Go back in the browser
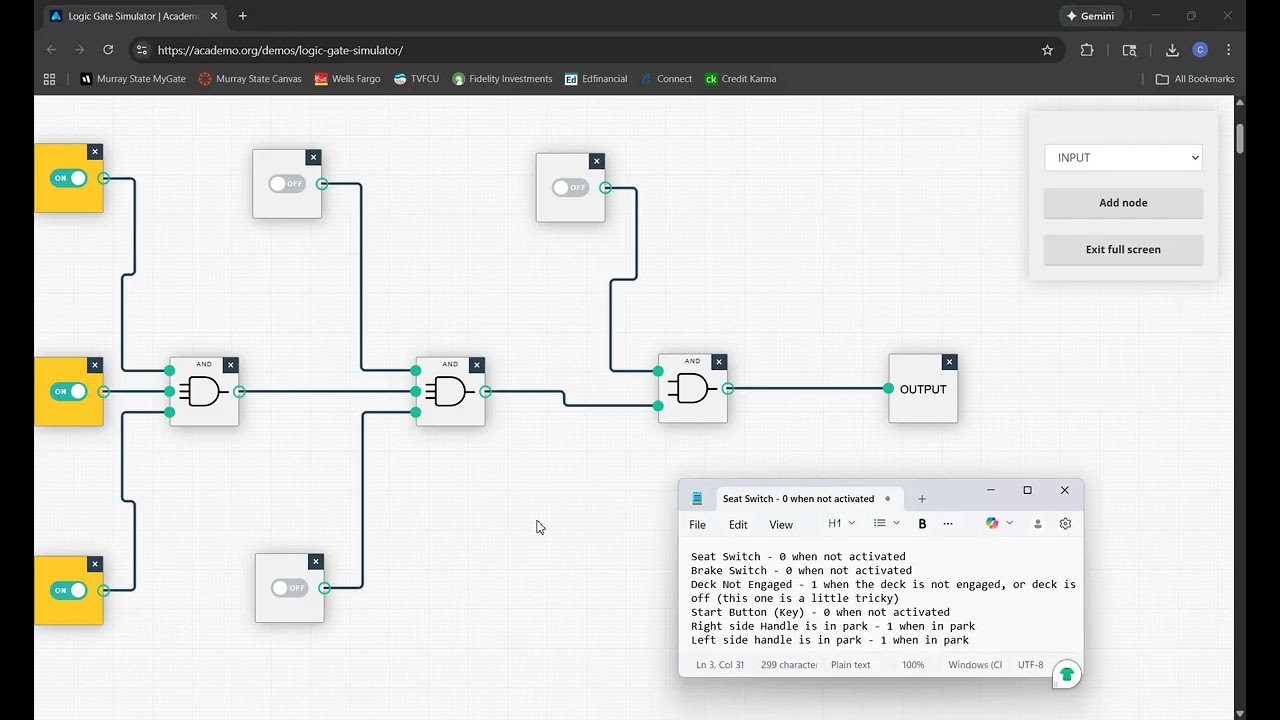1280x720 pixels. click(x=52, y=50)
